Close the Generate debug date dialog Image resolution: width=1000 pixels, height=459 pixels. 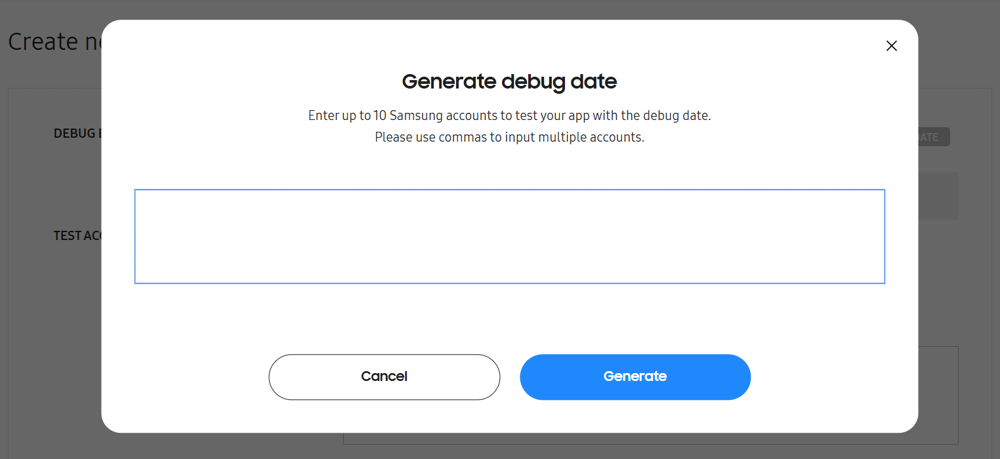pos(892,46)
